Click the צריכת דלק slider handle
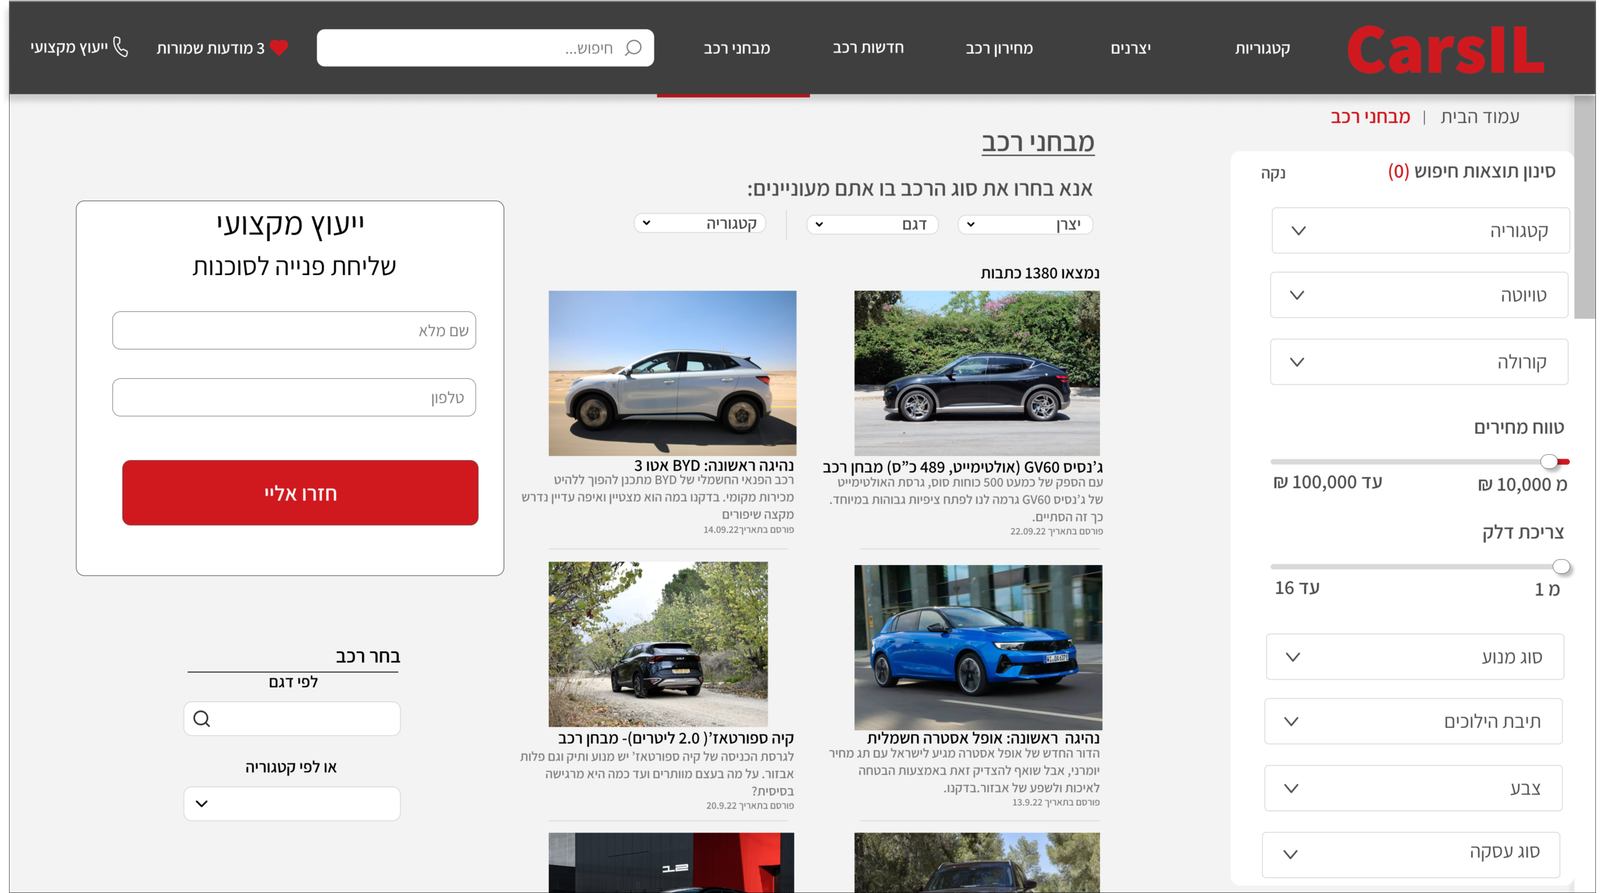The height and width of the screenshot is (893, 1600). pos(1561,567)
